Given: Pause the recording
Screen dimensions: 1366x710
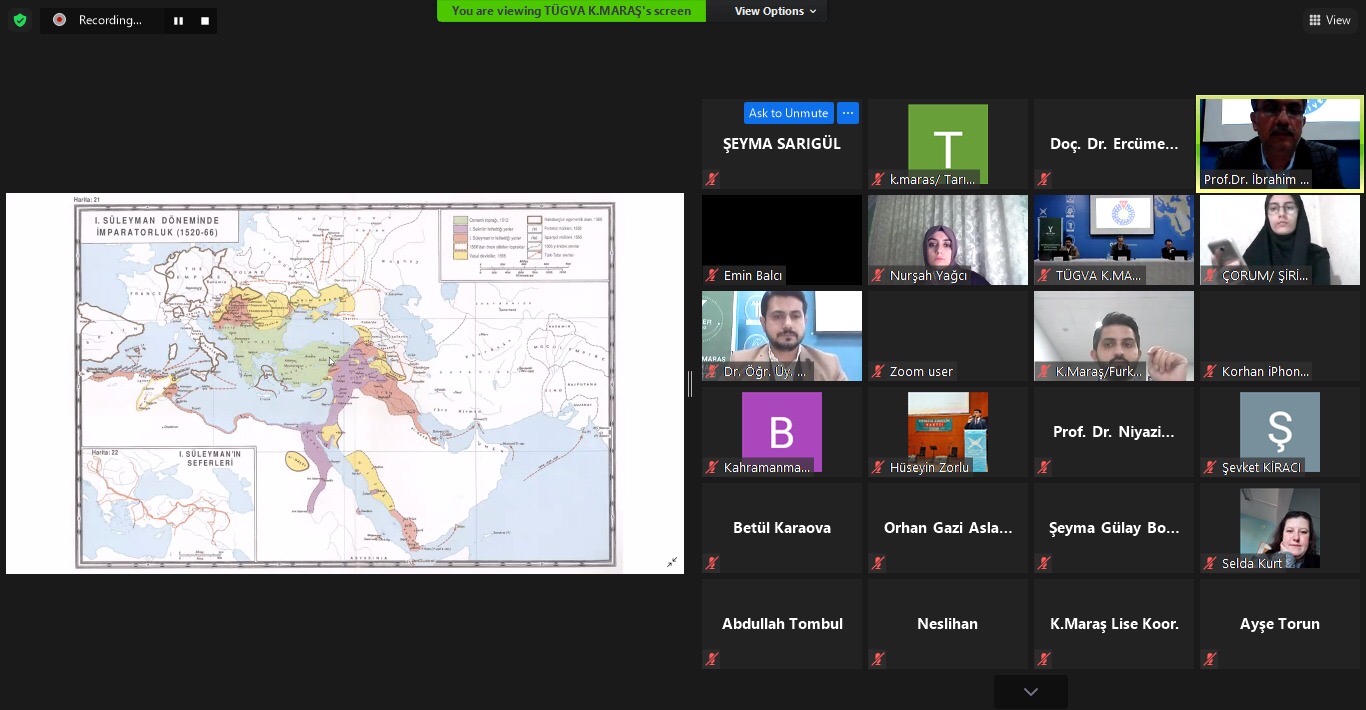Looking at the screenshot, I should click(x=178, y=21).
